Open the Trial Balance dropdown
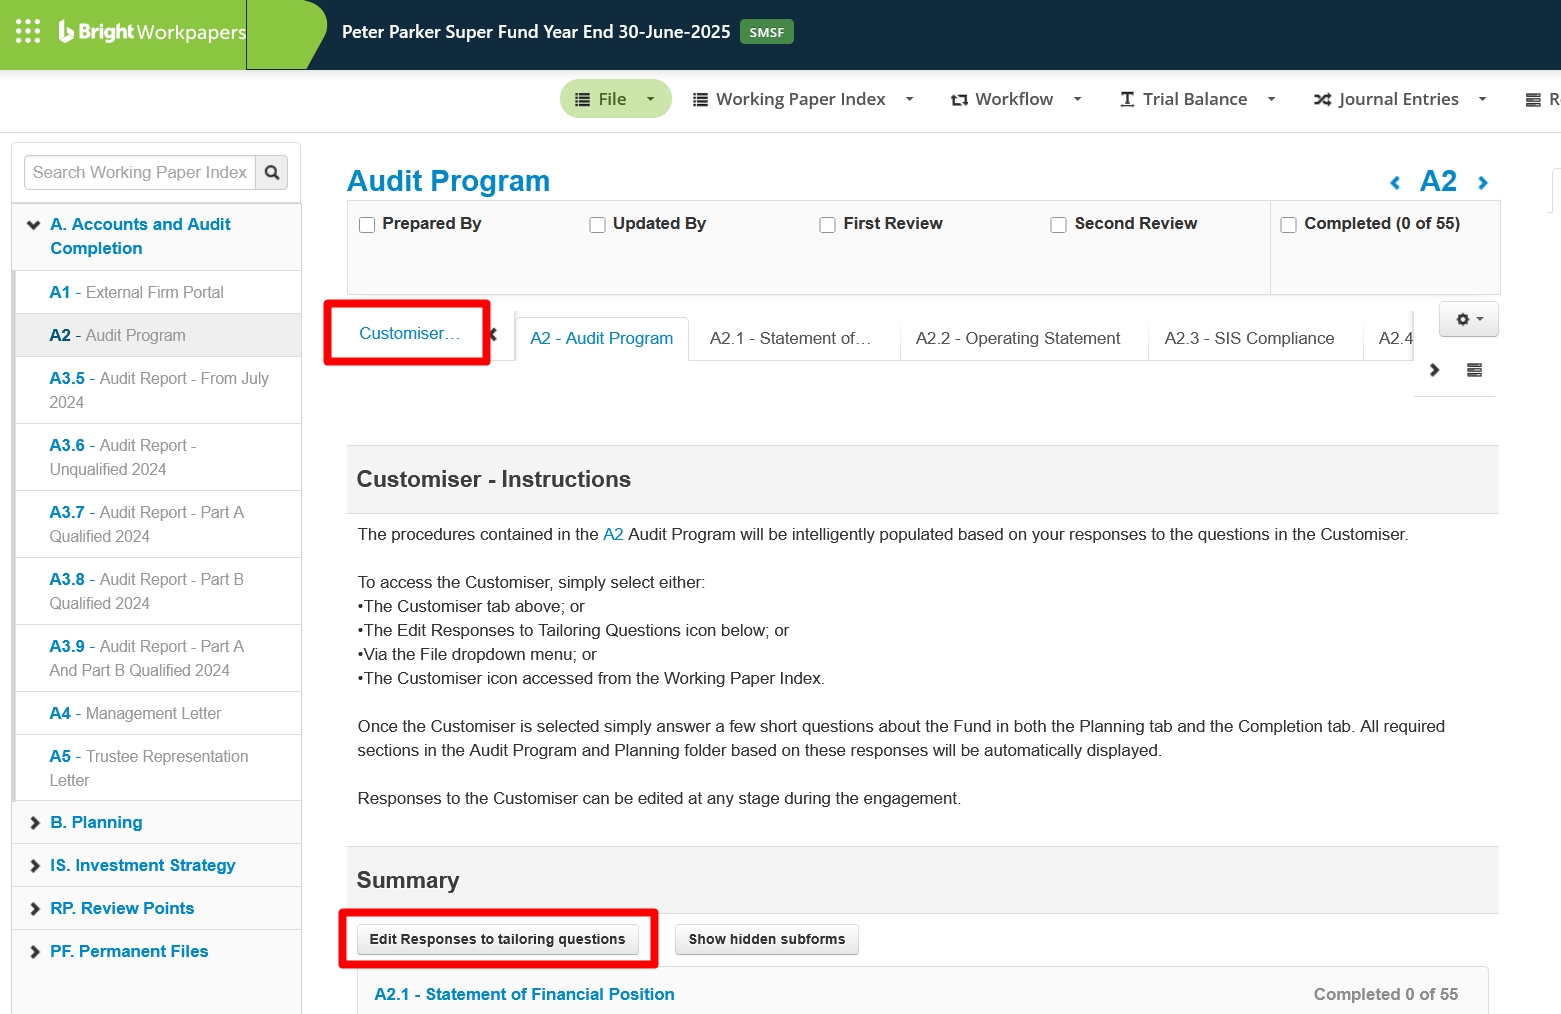This screenshot has width=1561, height=1014. point(1197,99)
